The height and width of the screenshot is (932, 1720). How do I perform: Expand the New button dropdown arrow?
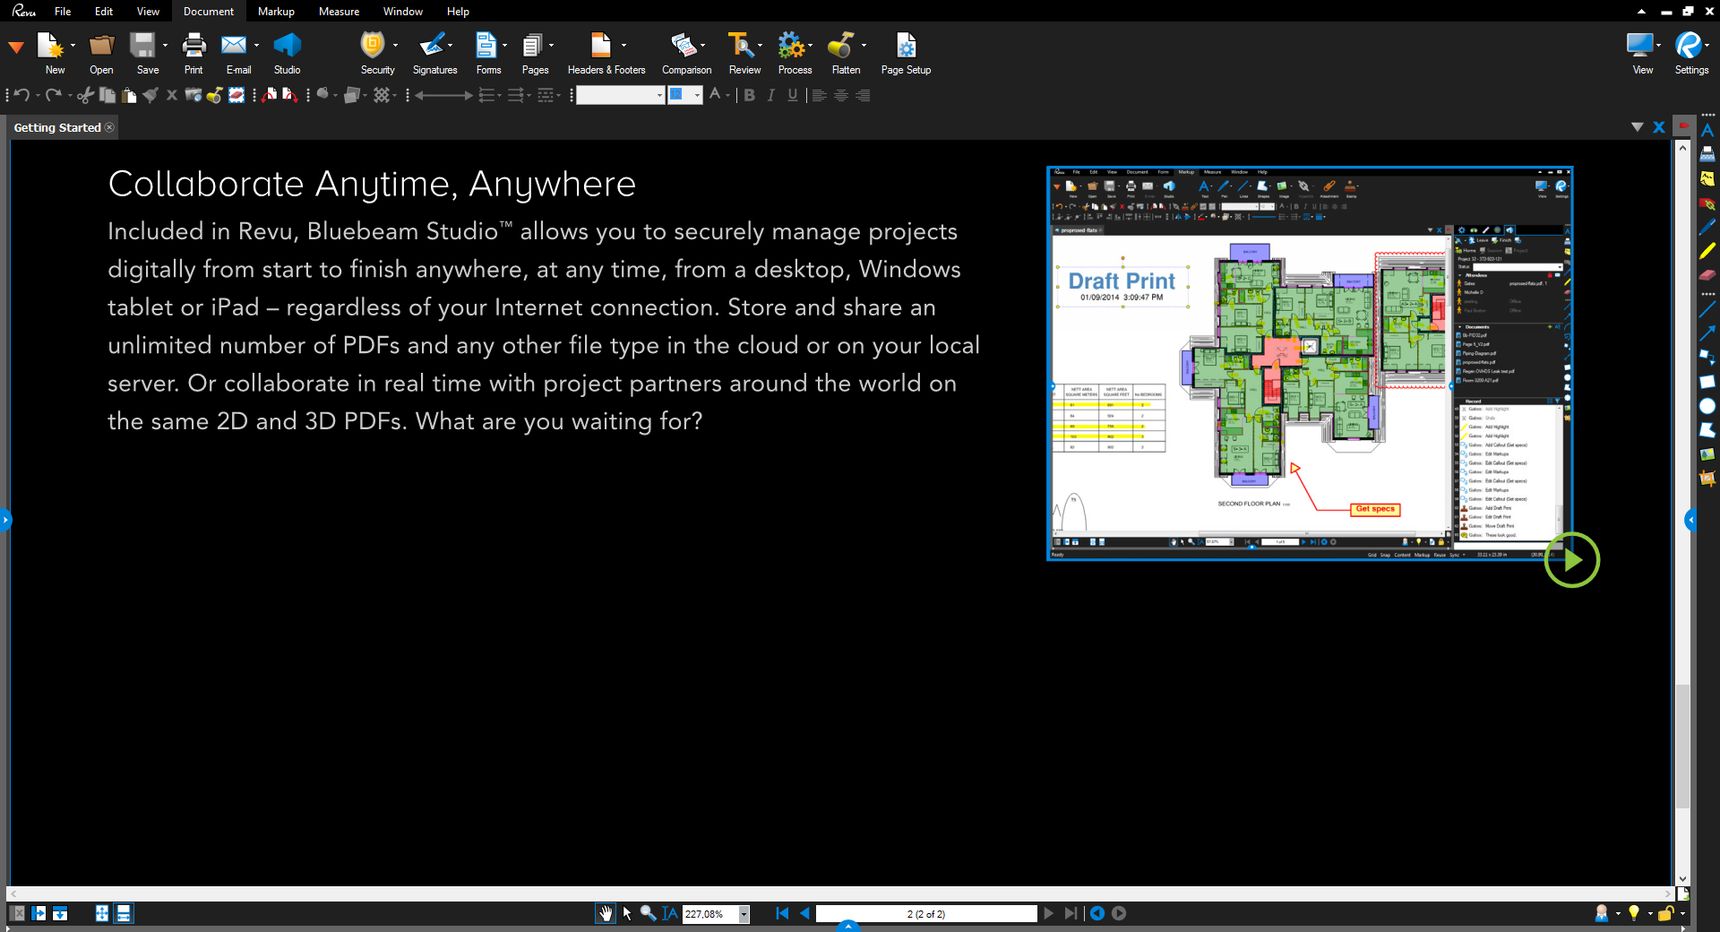73,45
